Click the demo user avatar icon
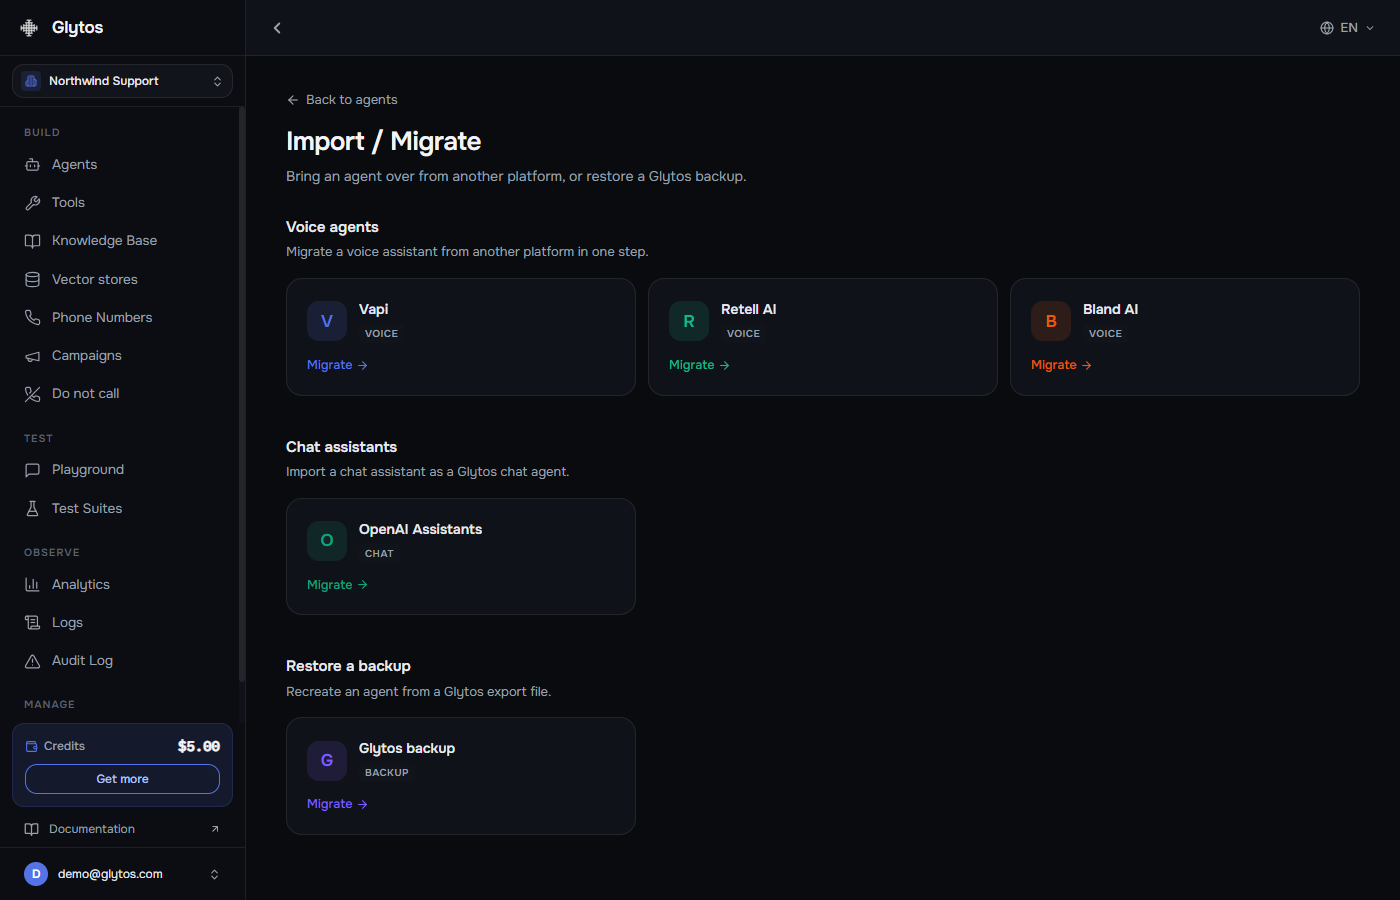This screenshot has width=1400, height=900. pyautogui.click(x=36, y=874)
